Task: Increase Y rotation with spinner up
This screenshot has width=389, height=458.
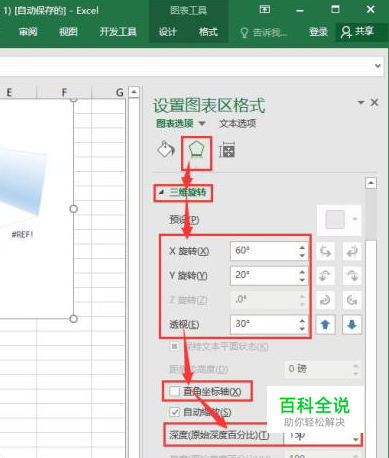Action: [302, 272]
